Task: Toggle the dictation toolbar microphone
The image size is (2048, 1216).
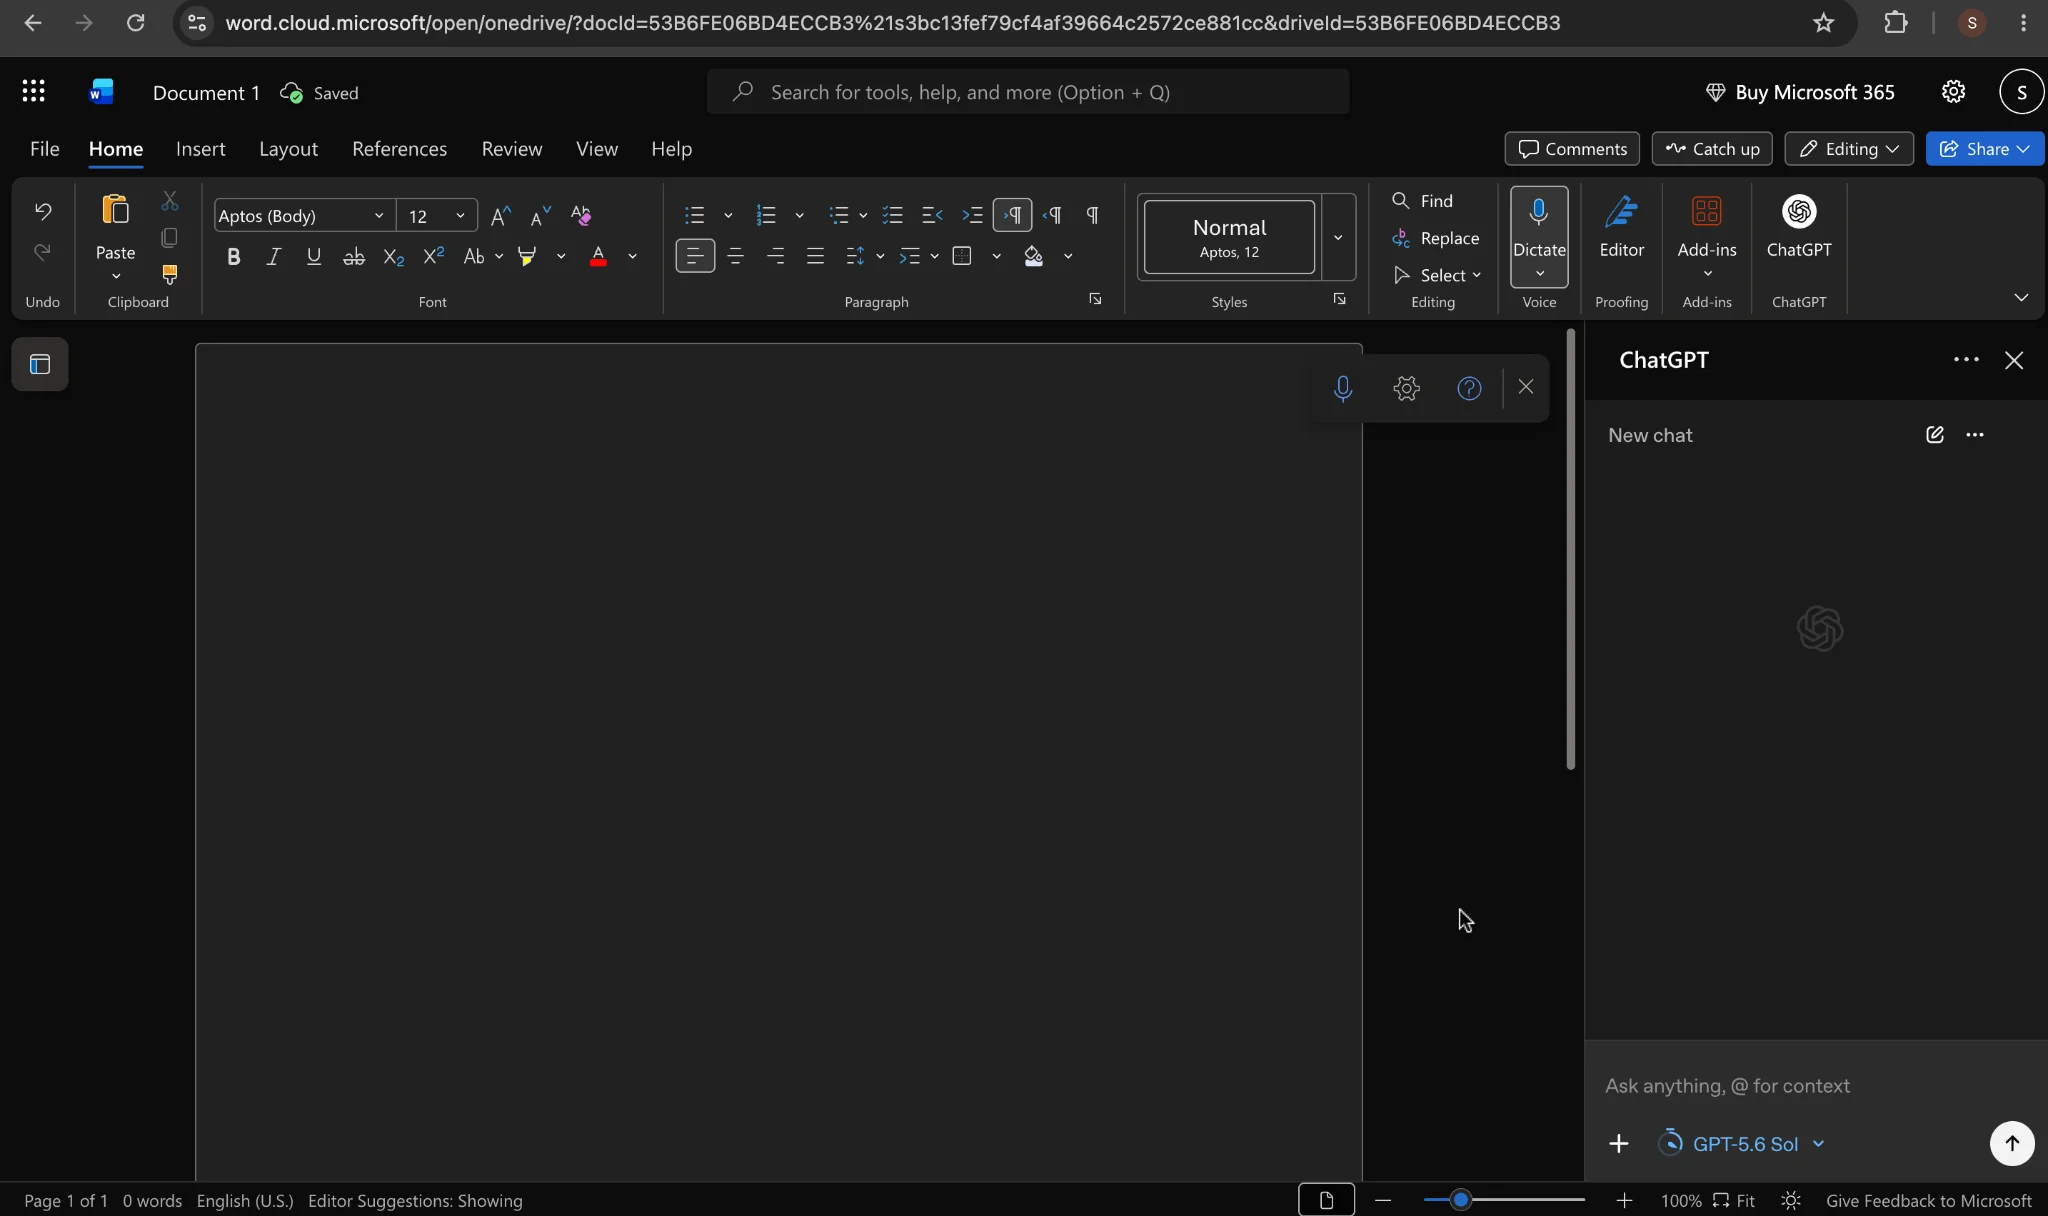Action: [1343, 388]
